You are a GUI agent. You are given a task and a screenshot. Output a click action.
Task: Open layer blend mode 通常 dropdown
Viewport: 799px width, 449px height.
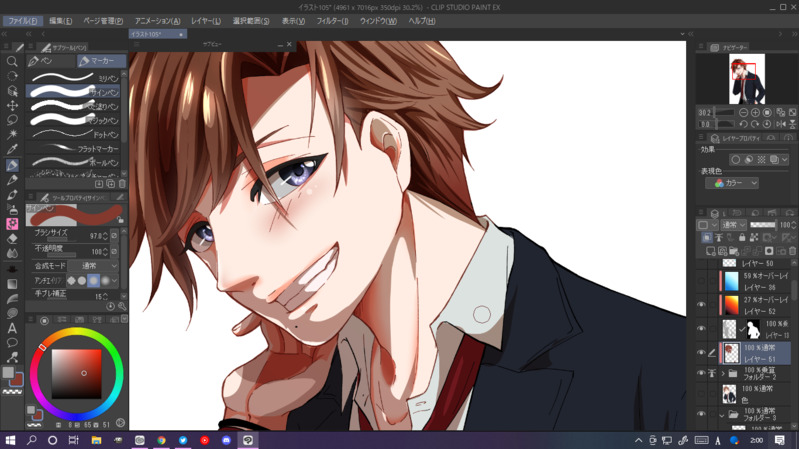pos(734,225)
